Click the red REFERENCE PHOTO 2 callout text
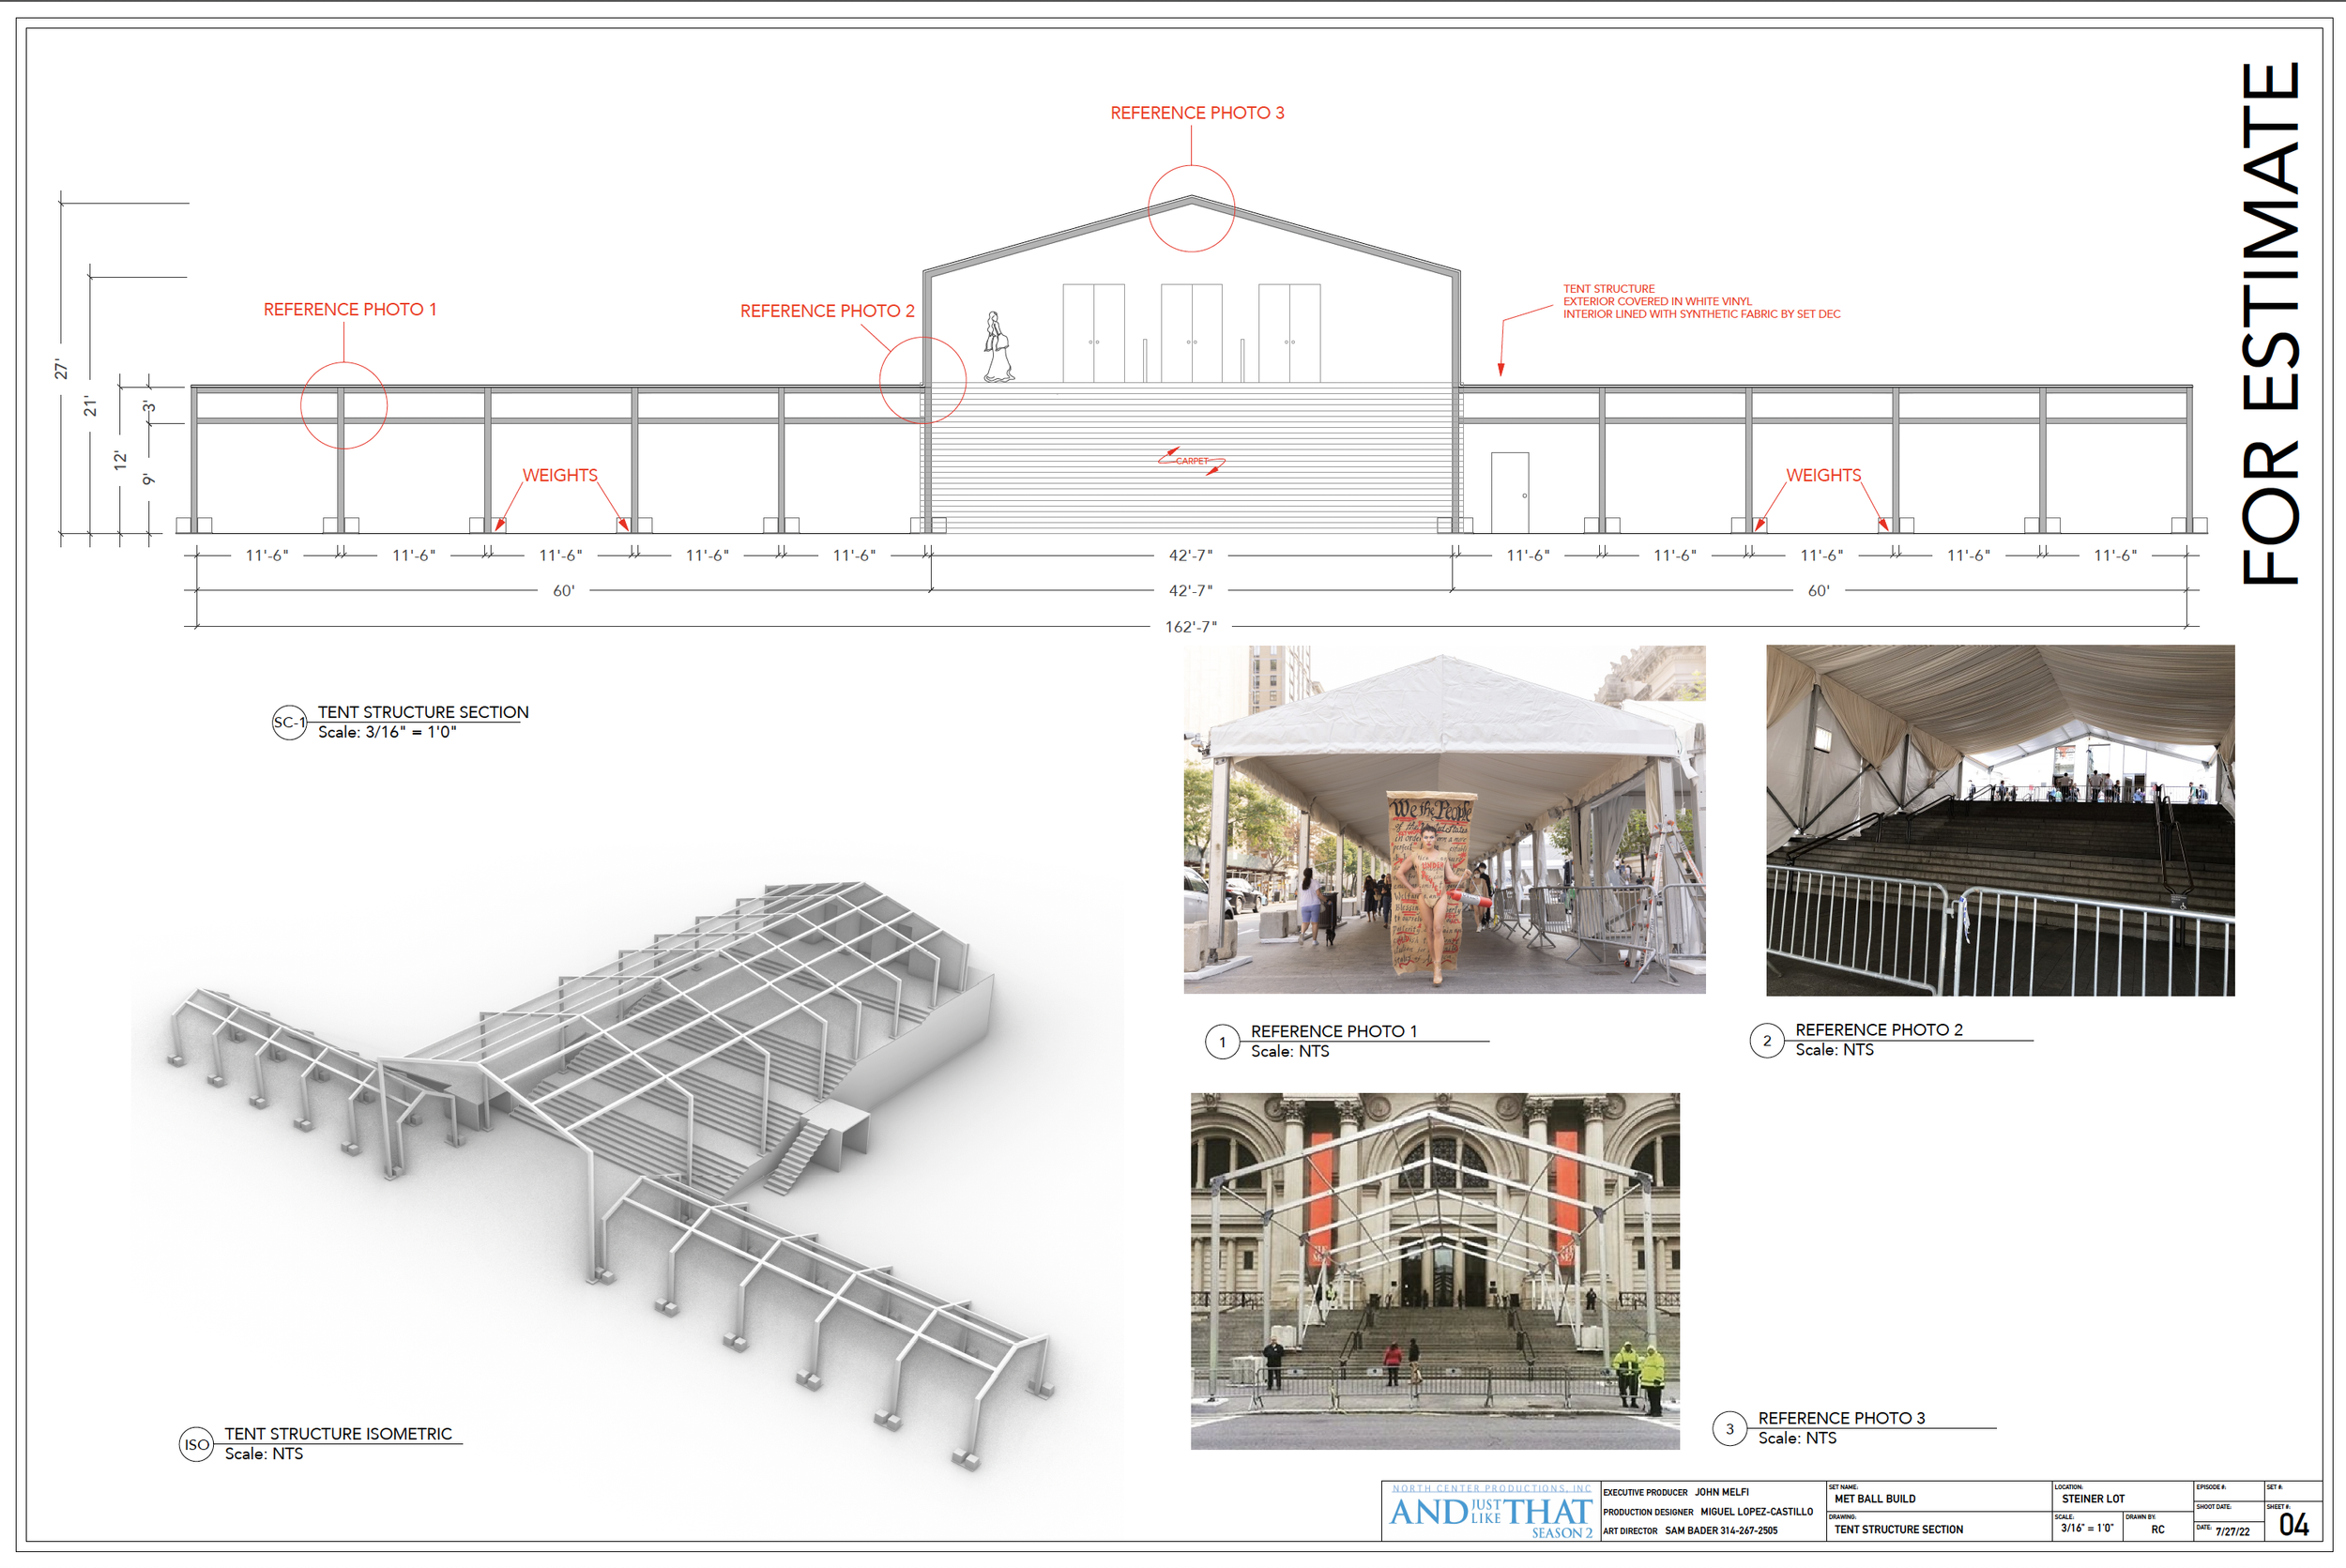The image size is (2346, 1568). coord(827,311)
